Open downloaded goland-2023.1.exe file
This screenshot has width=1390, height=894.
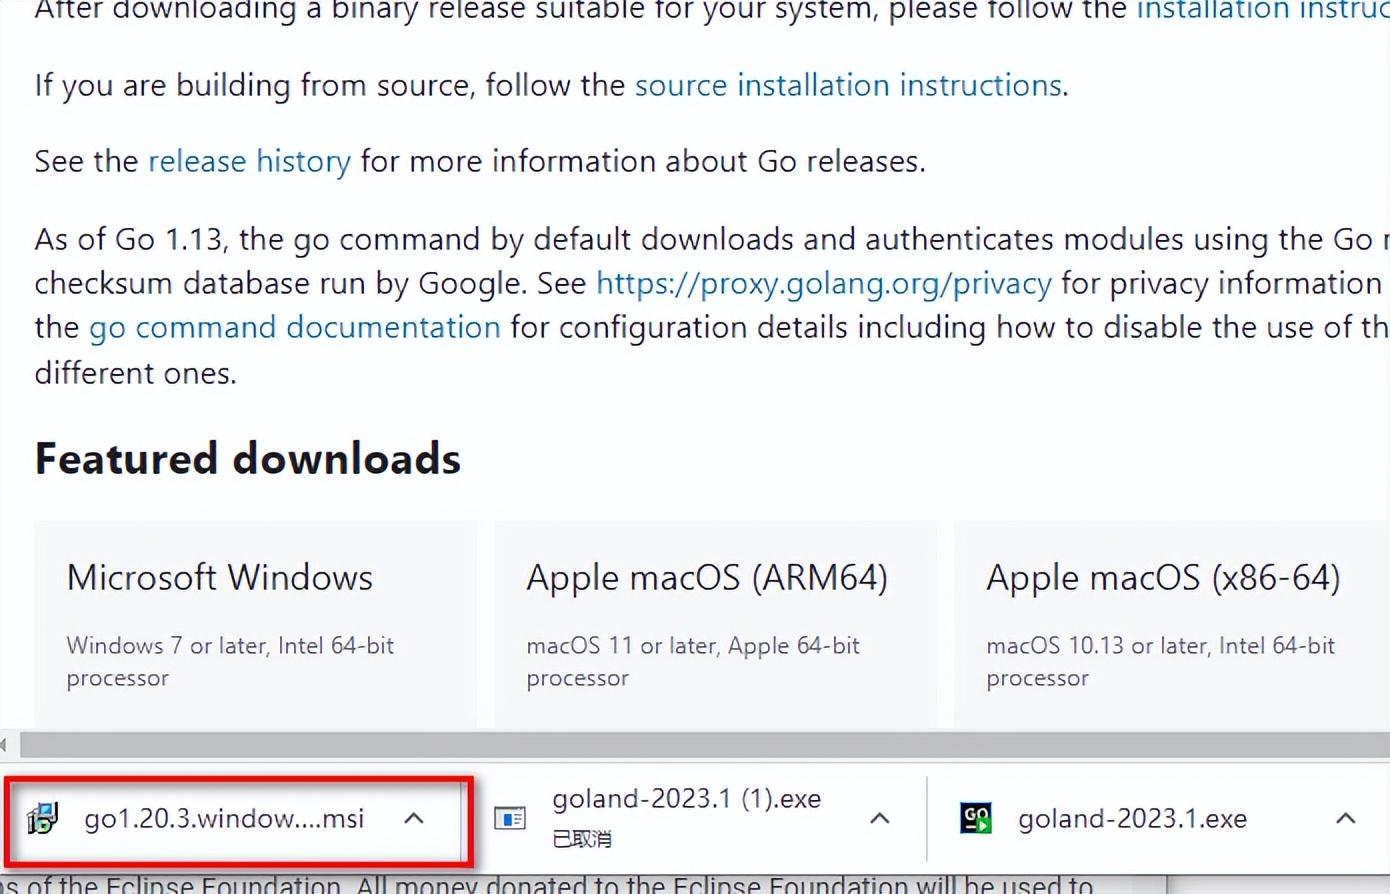coord(1132,820)
